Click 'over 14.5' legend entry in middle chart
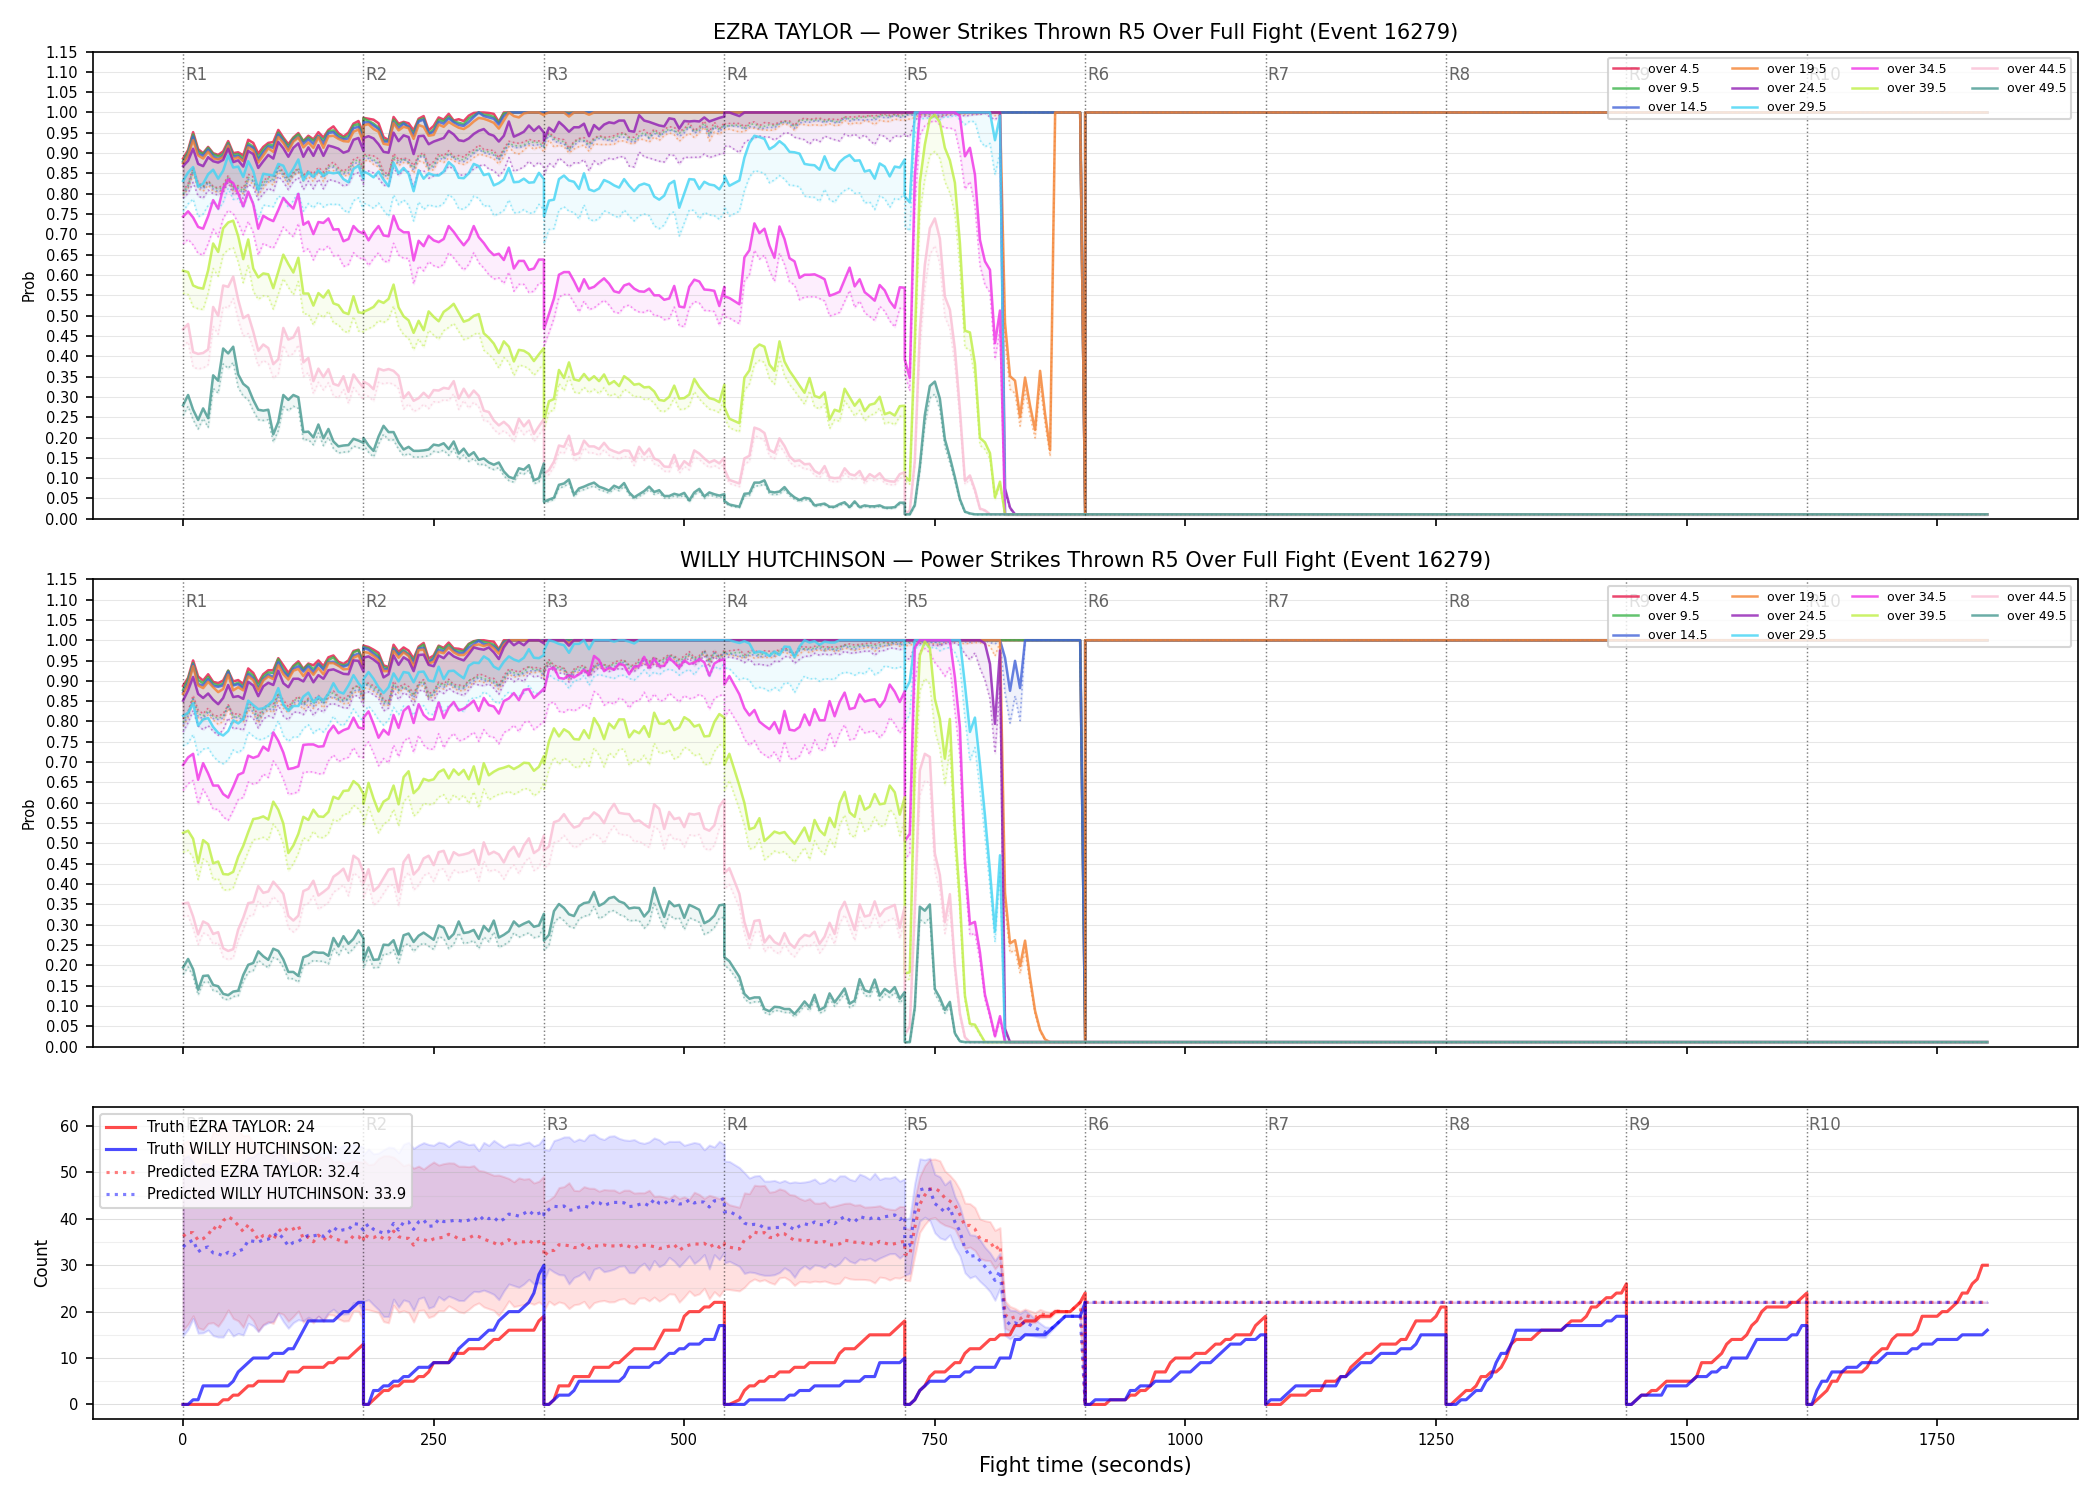The image size is (2100, 1500). [1660, 635]
